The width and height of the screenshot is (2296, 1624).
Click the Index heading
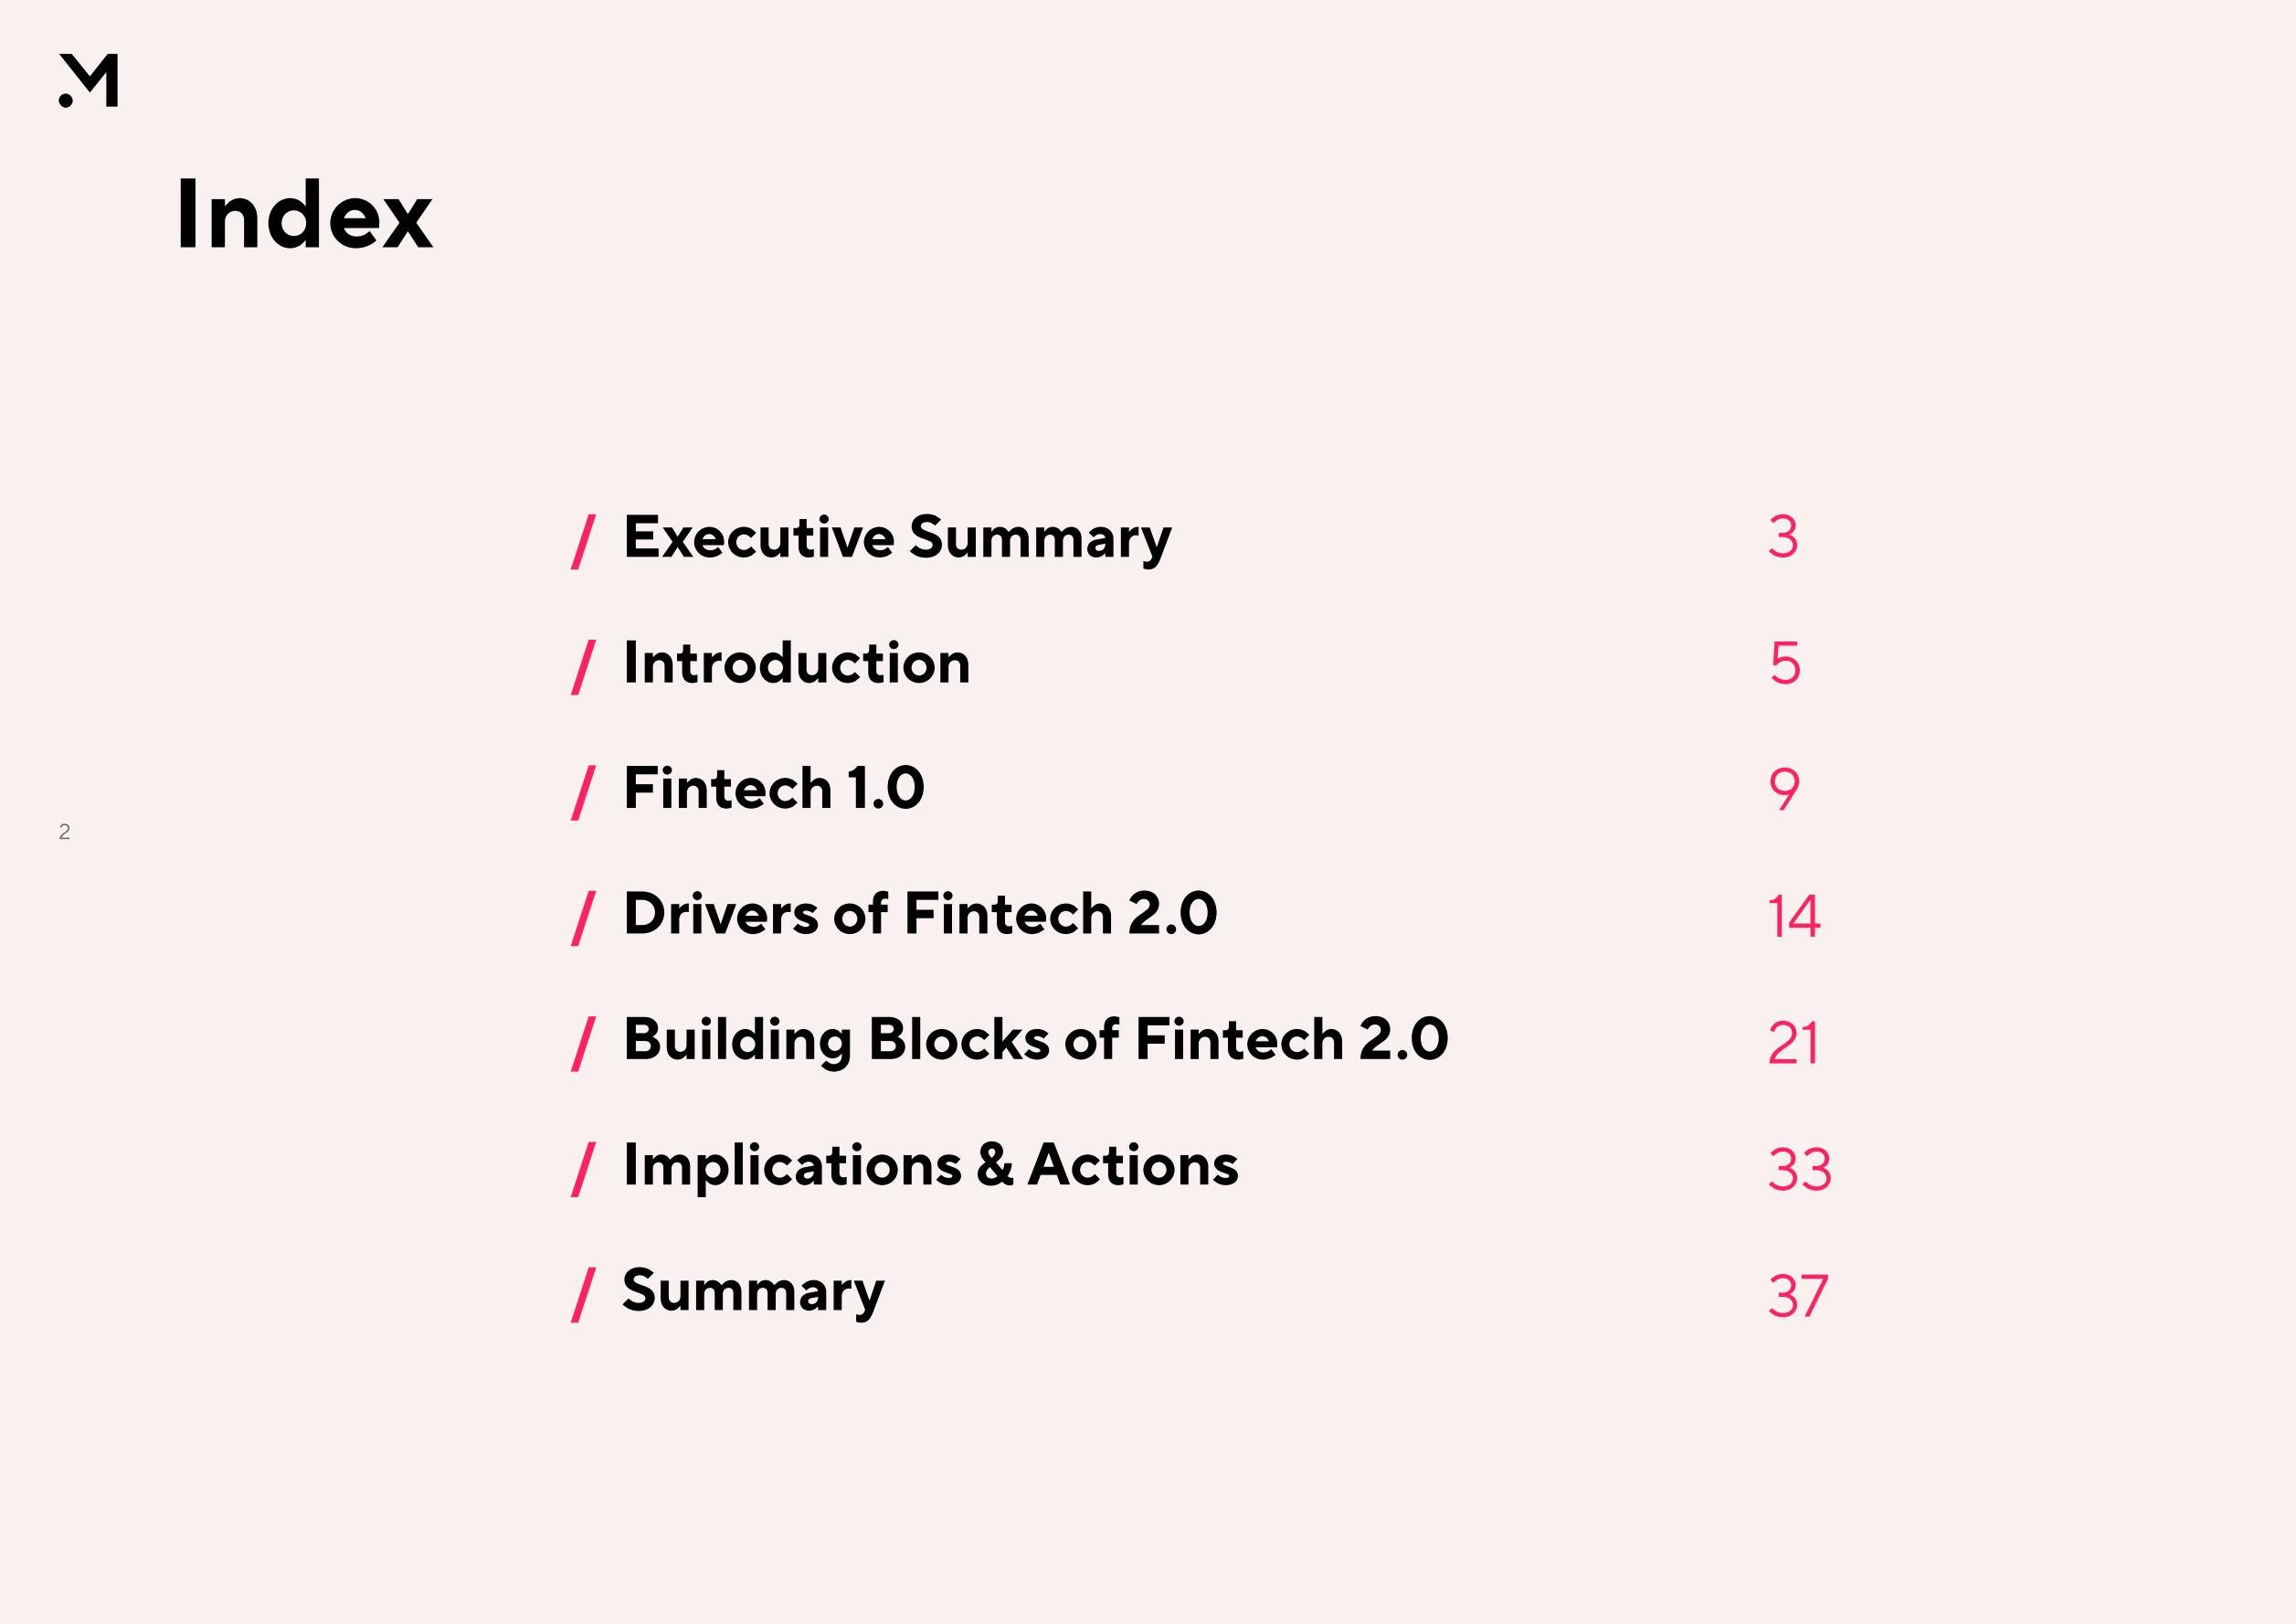tap(304, 215)
